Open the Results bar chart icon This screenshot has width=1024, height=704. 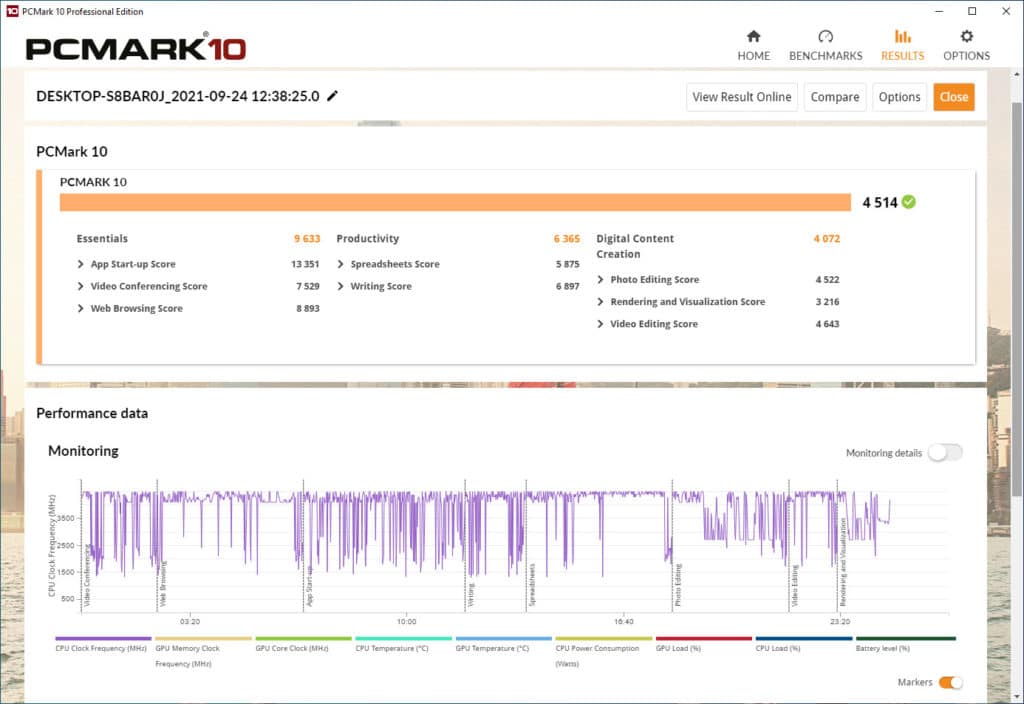903,36
